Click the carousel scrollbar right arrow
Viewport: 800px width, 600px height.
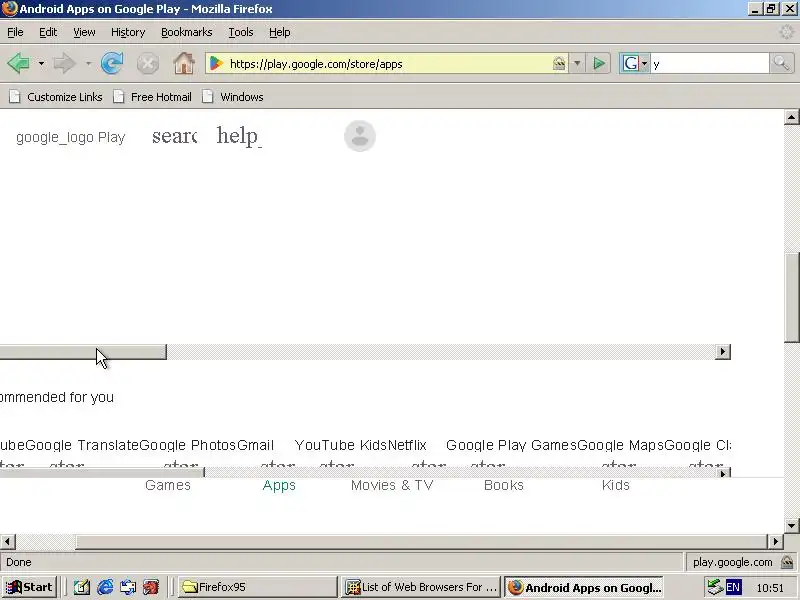722,352
